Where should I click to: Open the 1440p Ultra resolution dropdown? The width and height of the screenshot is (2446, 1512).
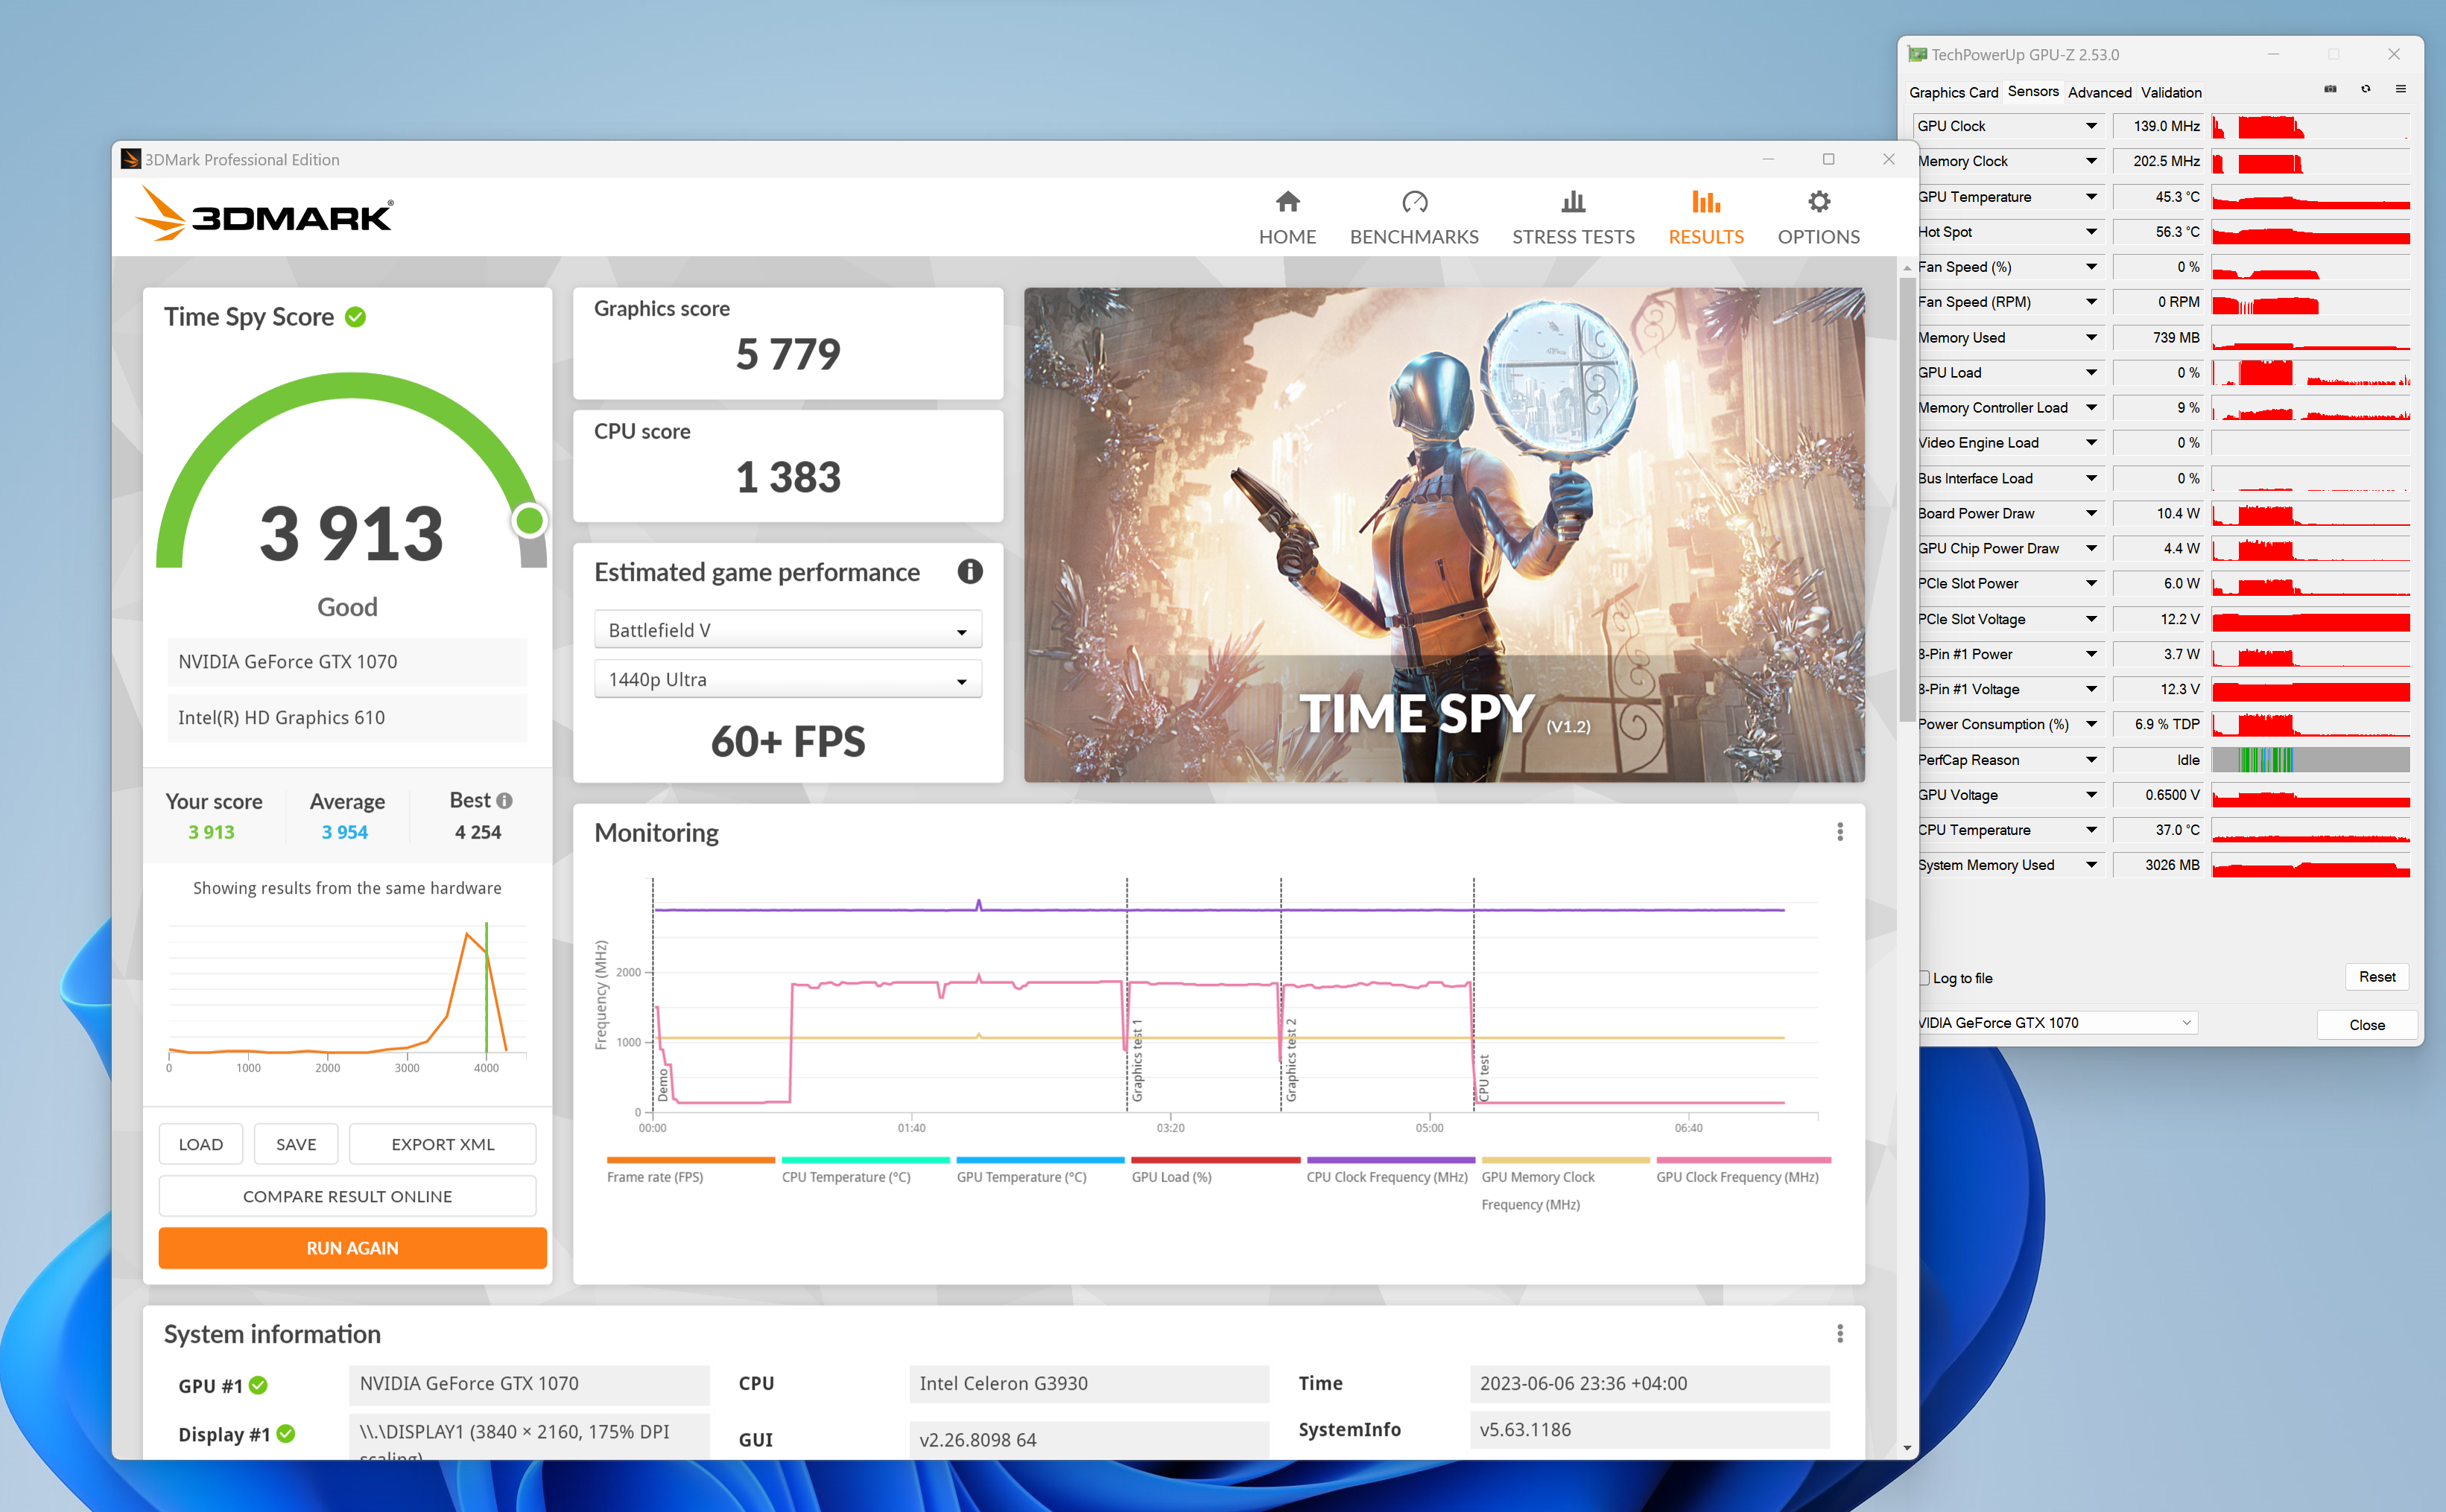(x=787, y=680)
